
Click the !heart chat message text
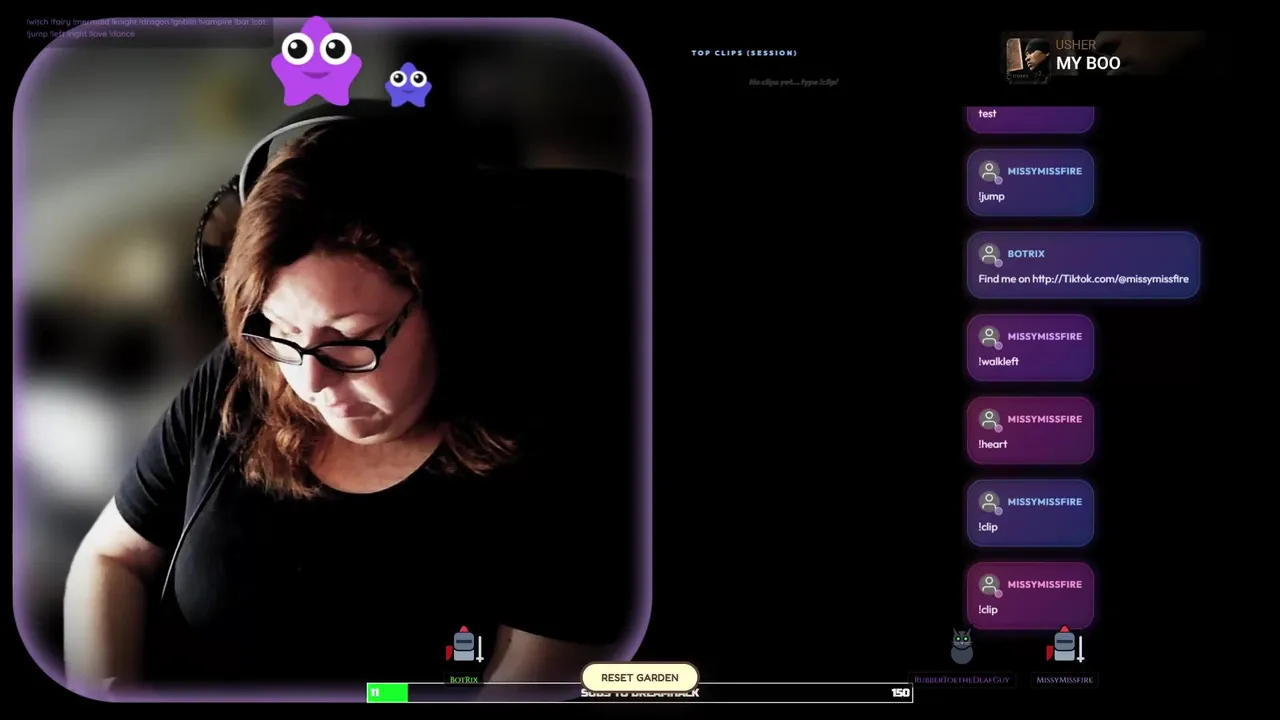coord(993,444)
